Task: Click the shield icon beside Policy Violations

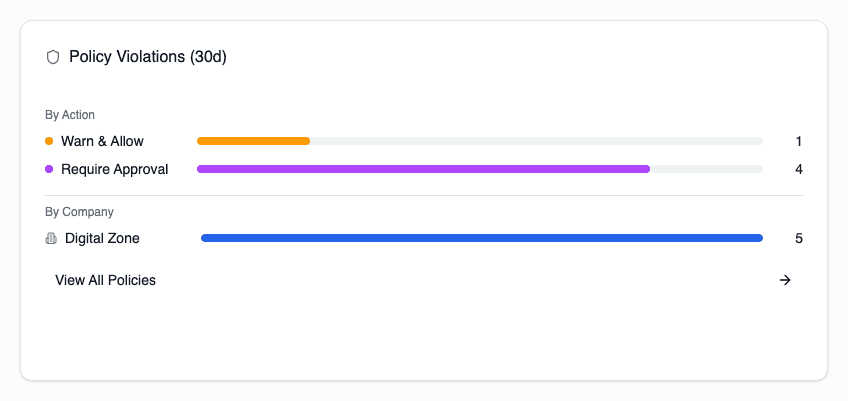Action: pyautogui.click(x=53, y=57)
